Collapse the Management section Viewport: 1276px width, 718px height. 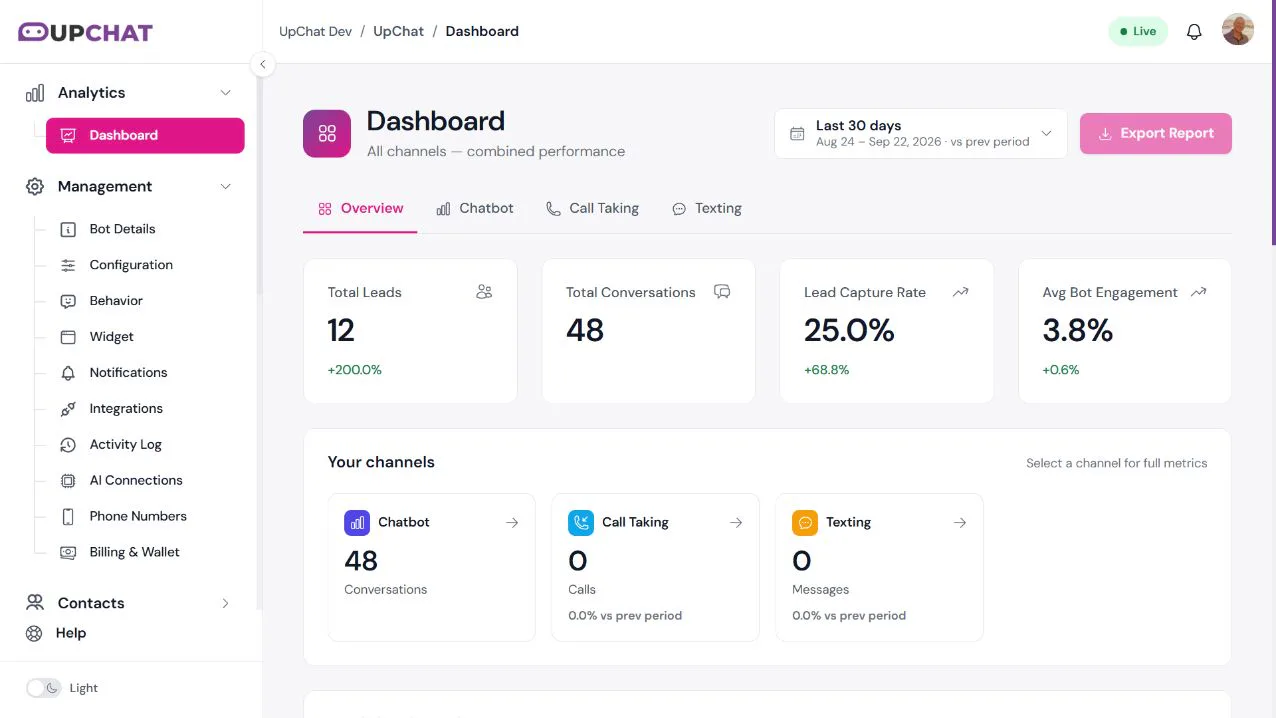pyautogui.click(x=225, y=187)
